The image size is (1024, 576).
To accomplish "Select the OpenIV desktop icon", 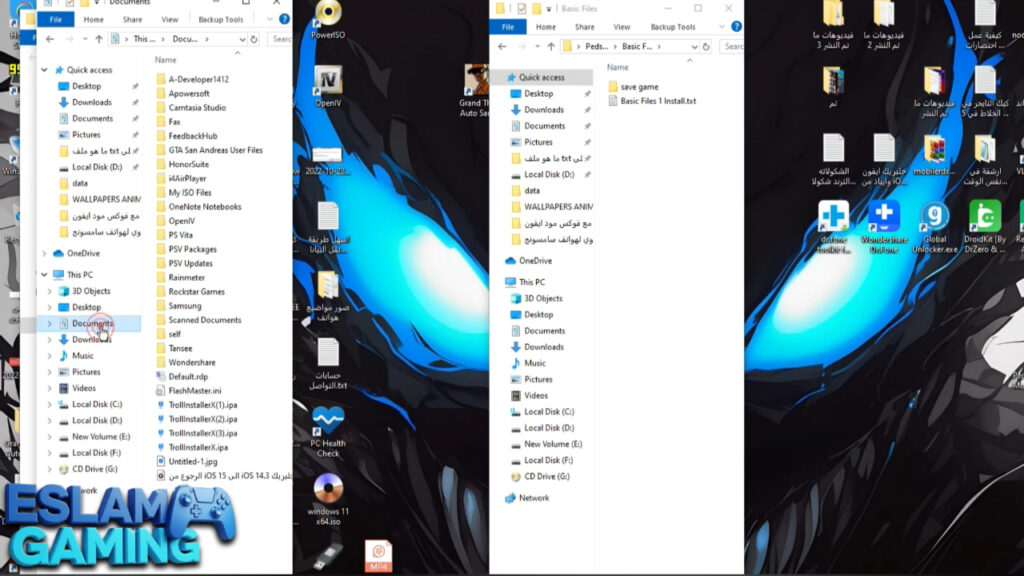I will [328, 82].
